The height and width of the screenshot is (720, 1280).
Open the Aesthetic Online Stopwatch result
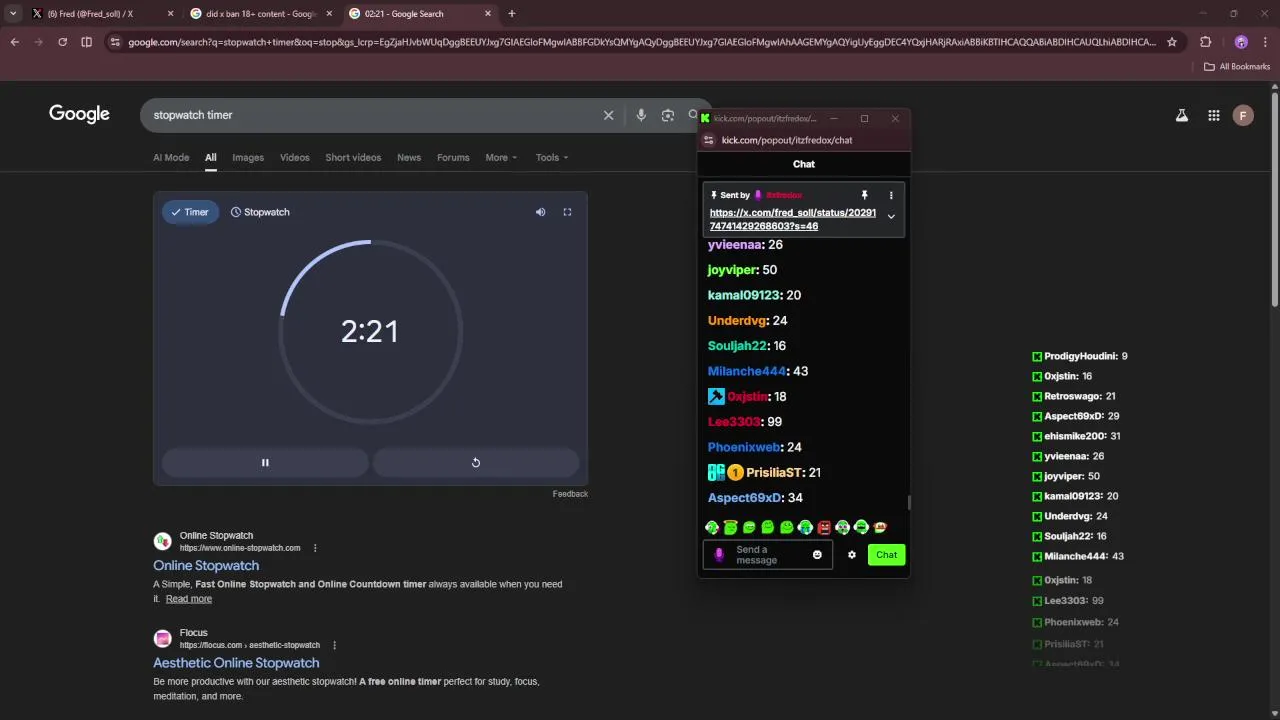coord(236,663)
